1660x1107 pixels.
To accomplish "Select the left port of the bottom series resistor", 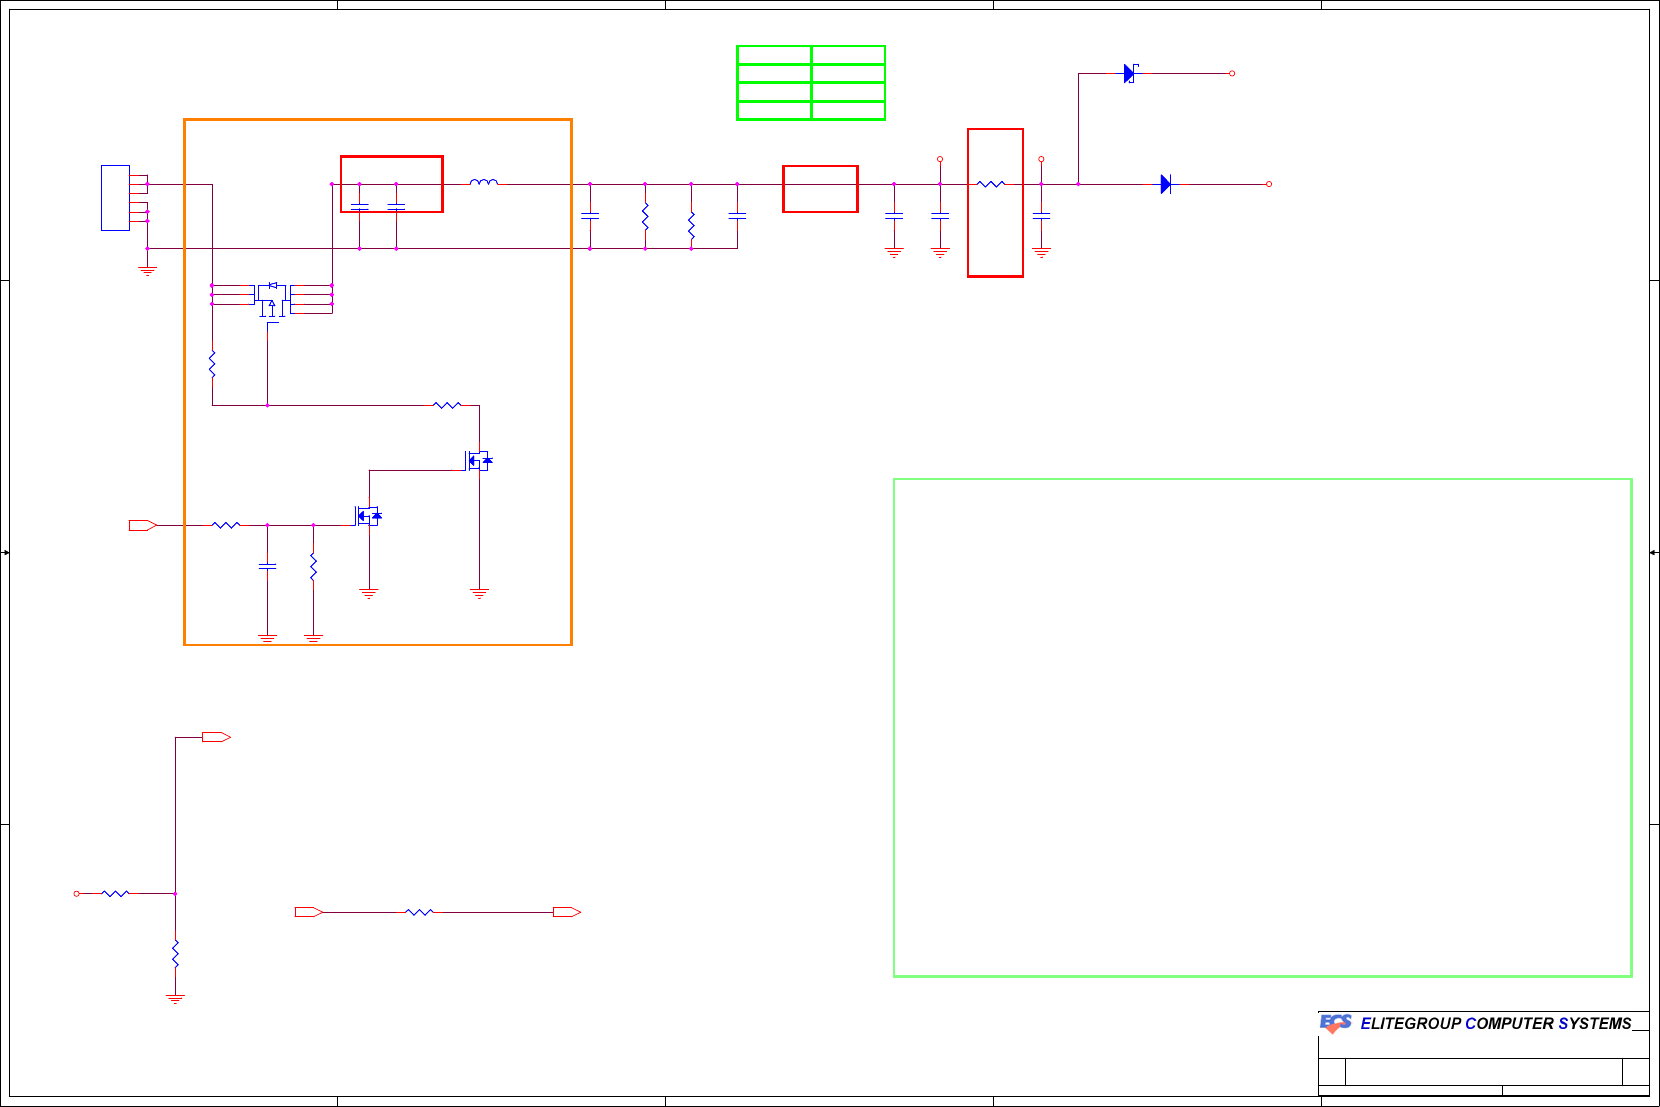I will 309,912.
